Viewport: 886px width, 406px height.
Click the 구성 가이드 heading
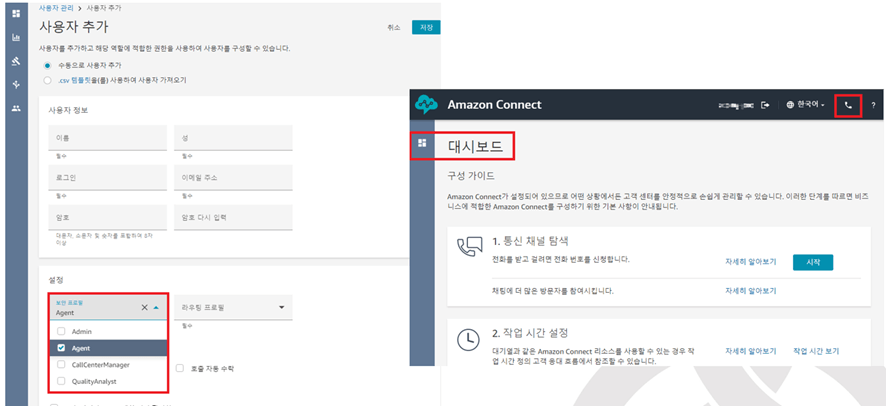[471, 176]
